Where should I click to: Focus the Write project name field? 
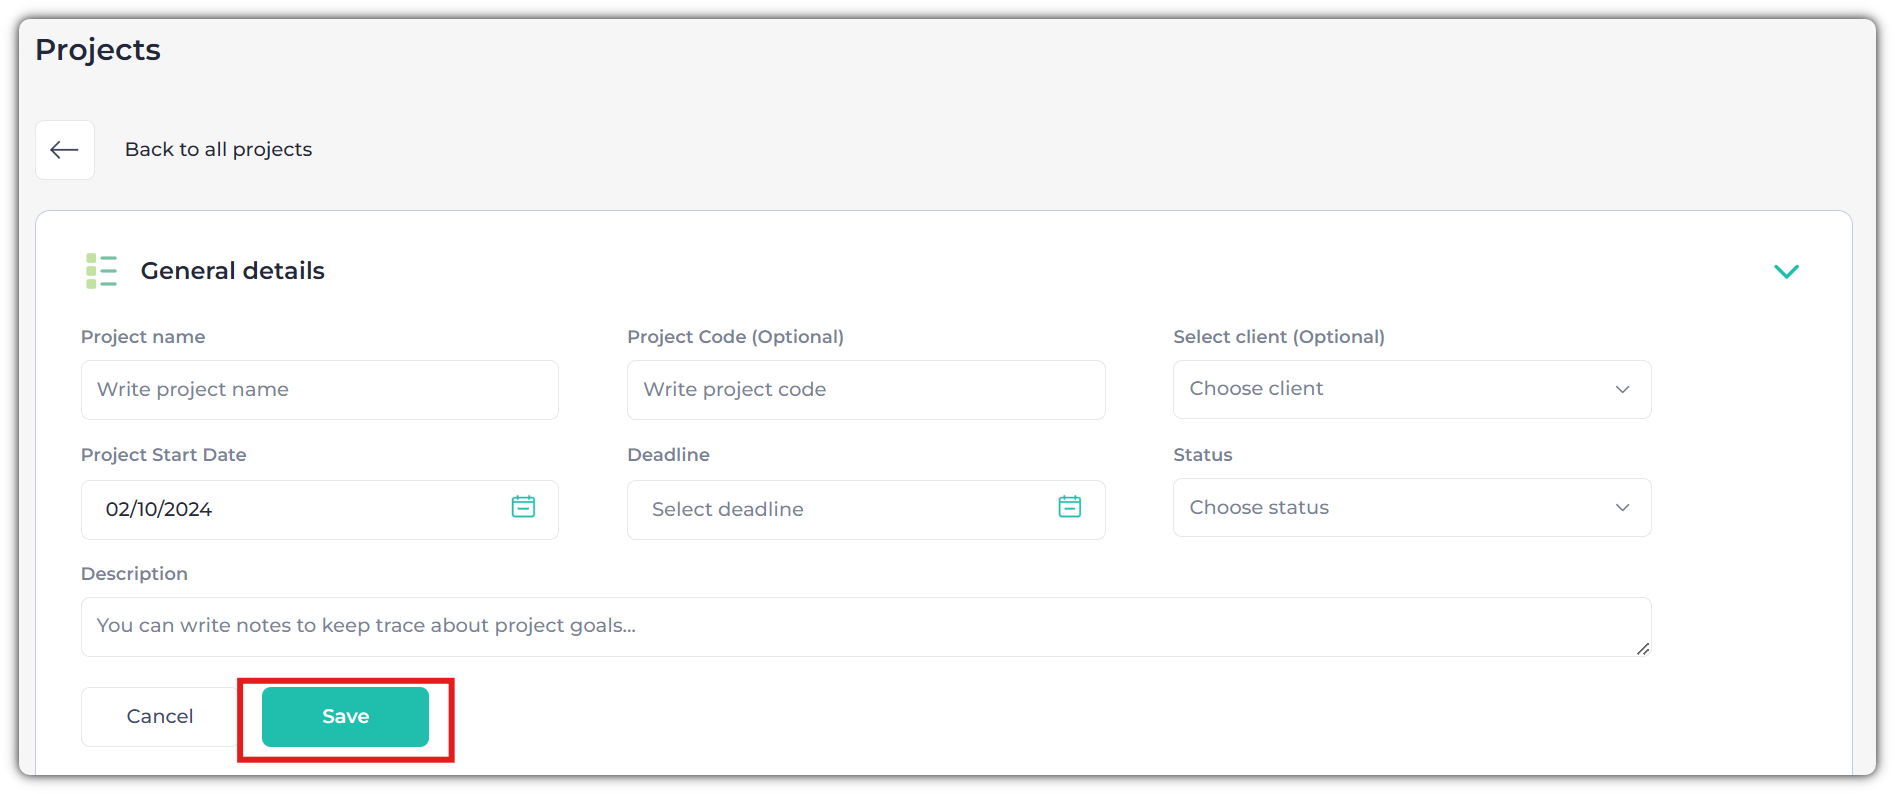(319, 390)
